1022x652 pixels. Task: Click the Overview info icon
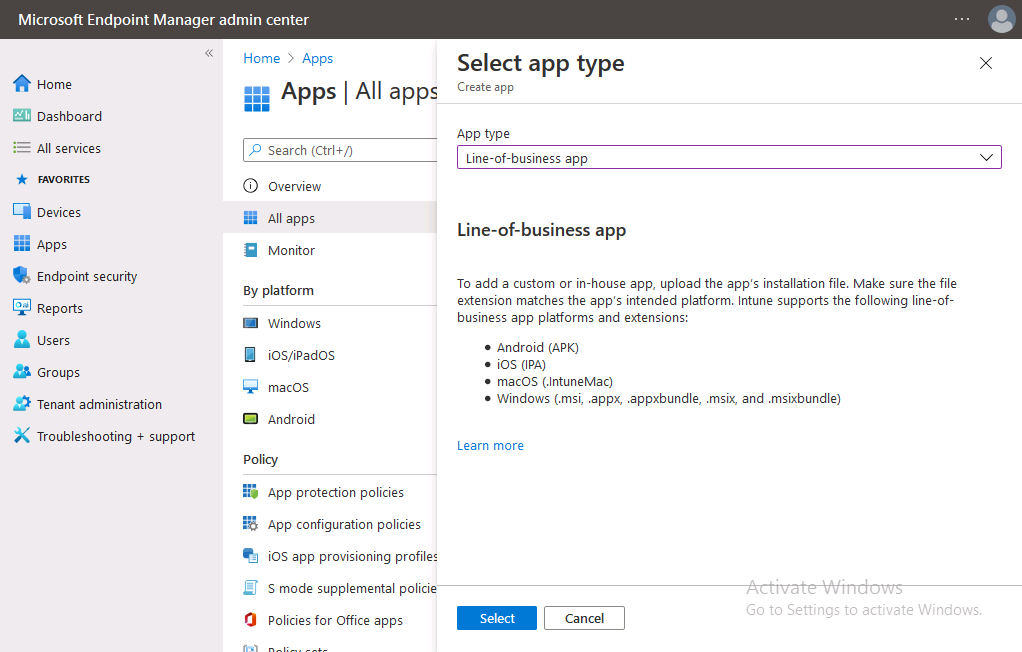[250, 186]
